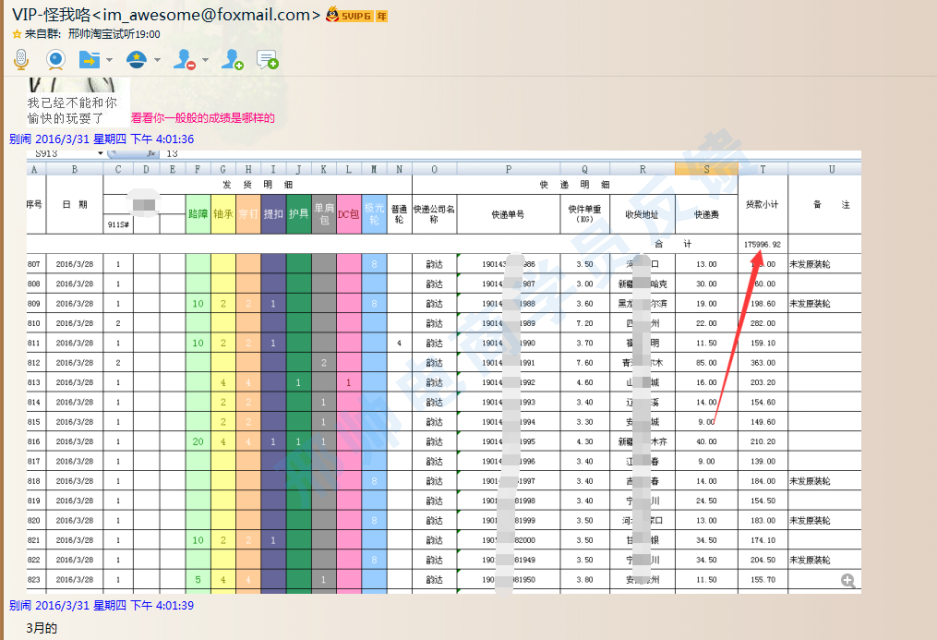Screen dimensions: 937x640
Task: Click the blue police-cap report icon
Action: point(137,60)
